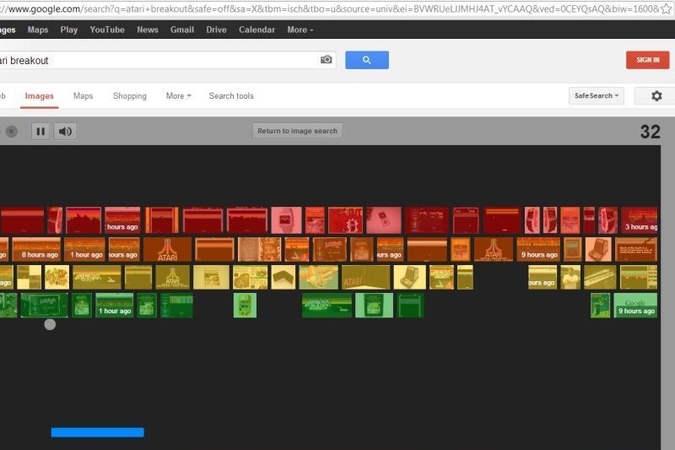
Task: Click the gray bouncing ball
Action: pyautogui.click(x=50, y=324)
